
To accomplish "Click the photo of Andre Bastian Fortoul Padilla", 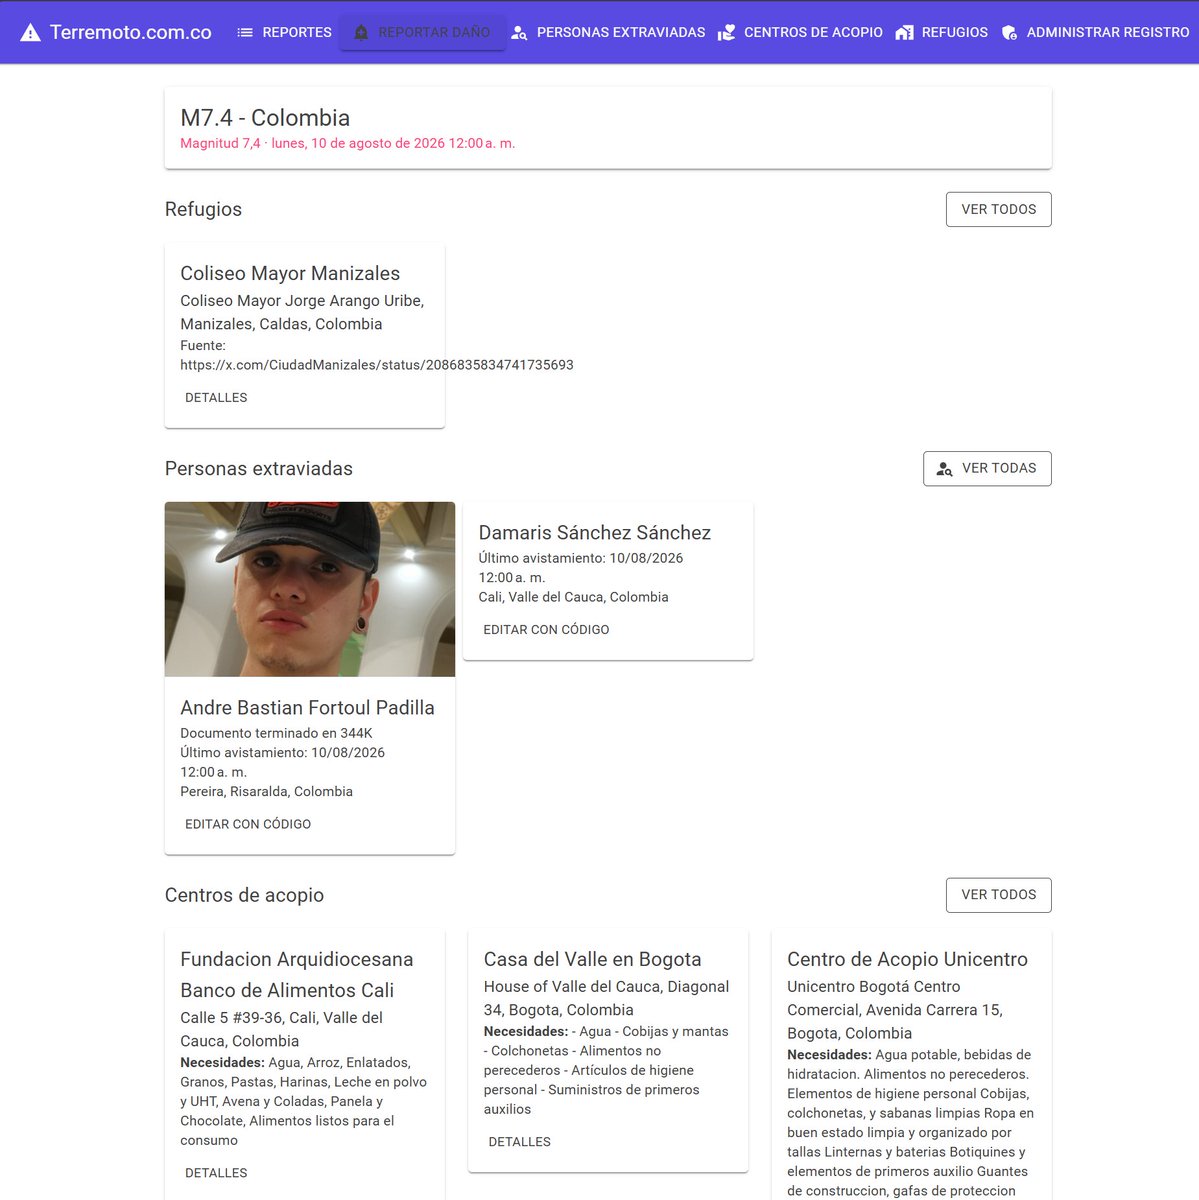I will [x=310, y=589].
